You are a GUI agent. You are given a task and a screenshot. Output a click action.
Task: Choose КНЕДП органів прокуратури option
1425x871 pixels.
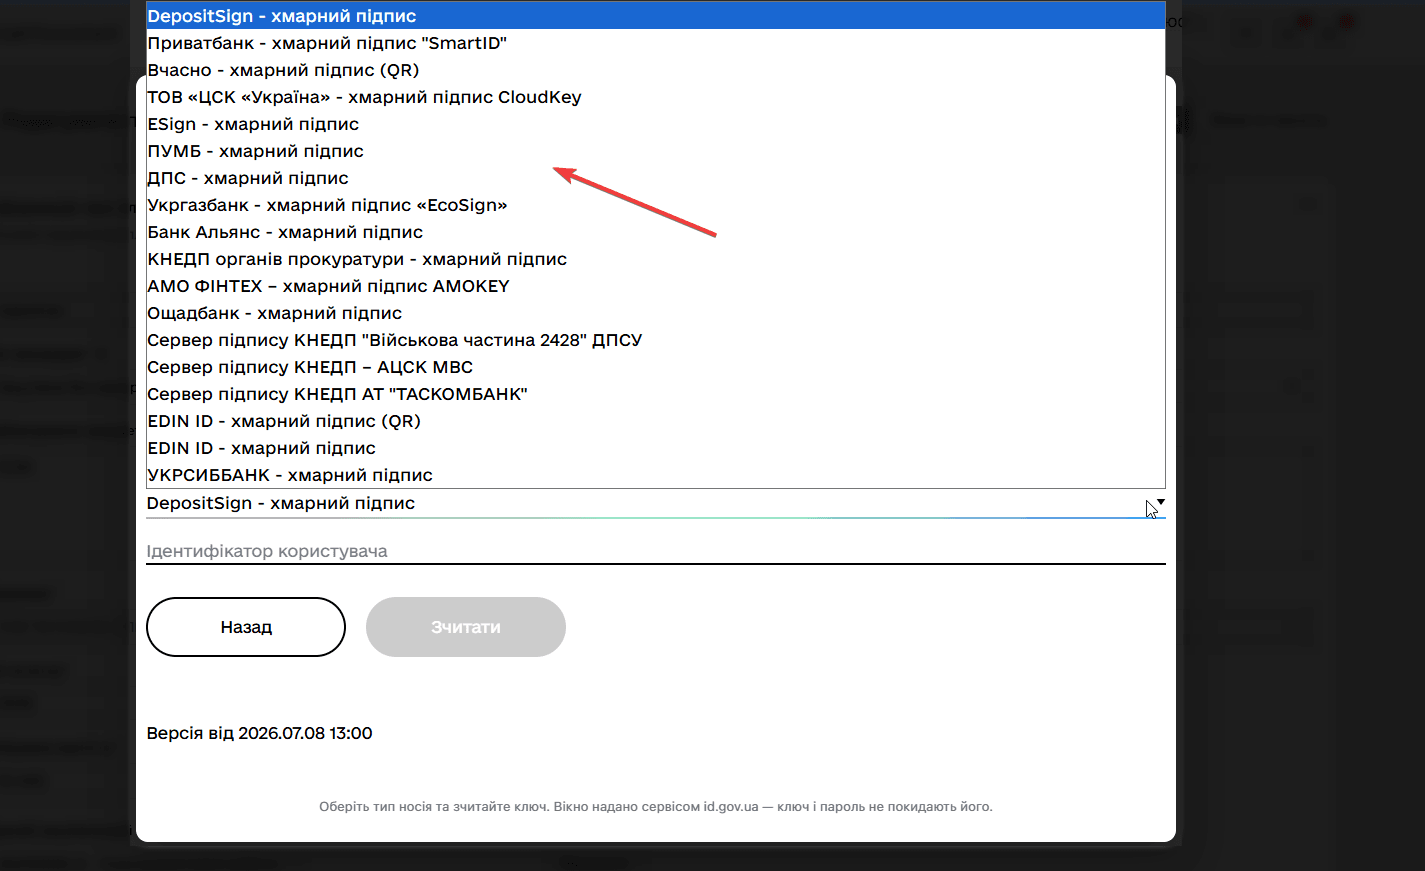coord(656,259)
